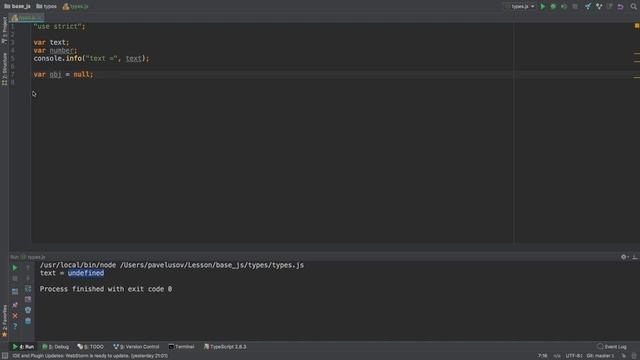Click the down arrow in the Run panel

(x=28, y=278)
